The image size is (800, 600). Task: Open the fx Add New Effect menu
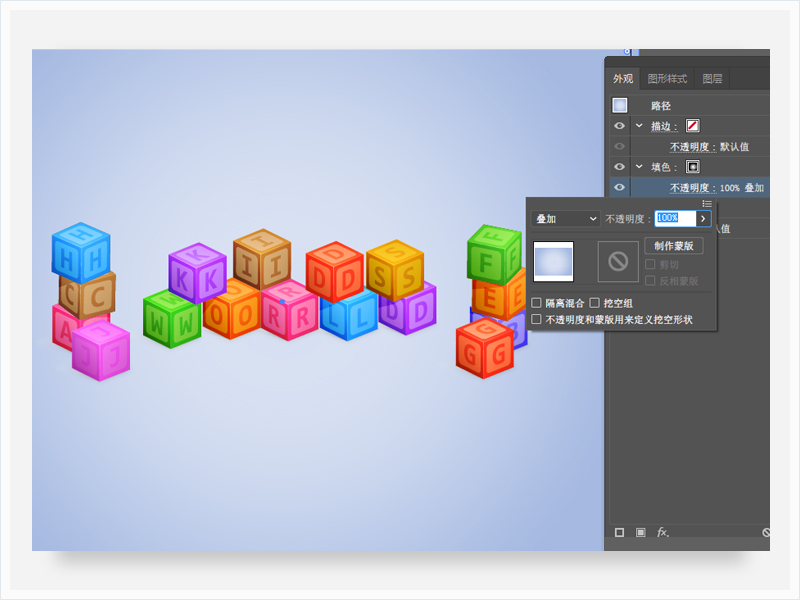[662, 533]
